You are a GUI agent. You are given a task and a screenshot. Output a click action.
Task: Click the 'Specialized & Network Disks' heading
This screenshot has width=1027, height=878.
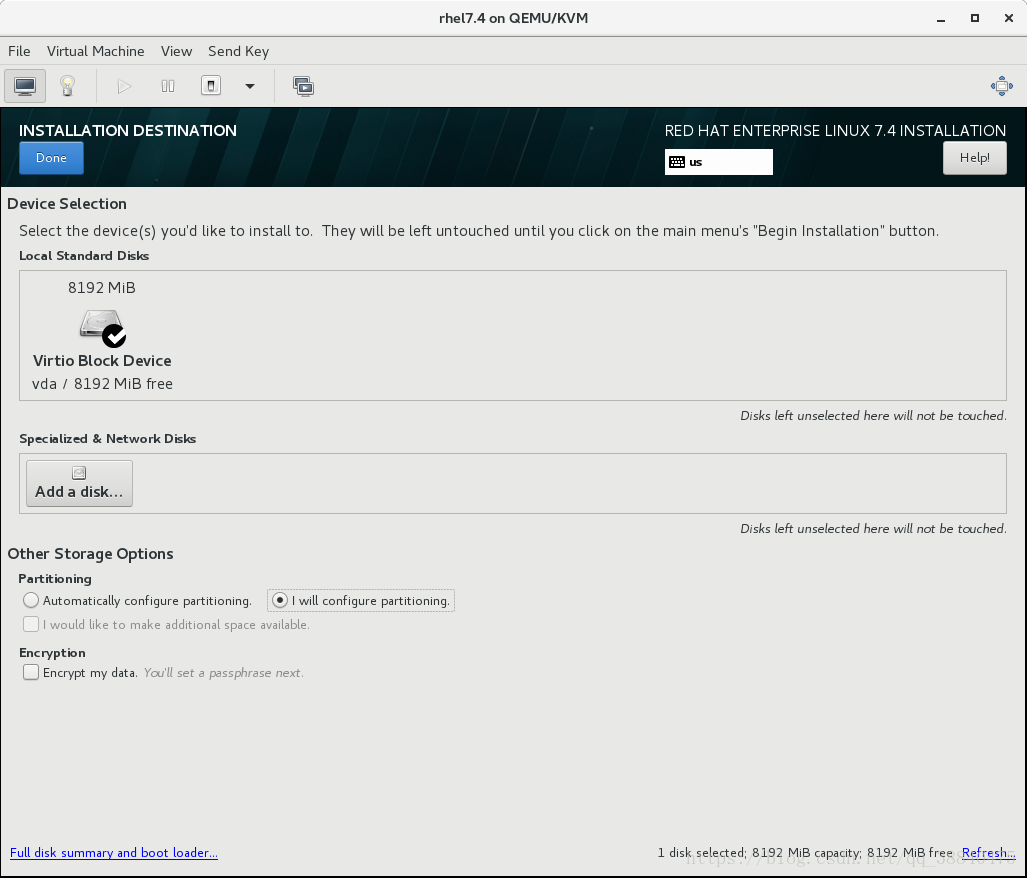pyautogui.click(x=107, y=439)
